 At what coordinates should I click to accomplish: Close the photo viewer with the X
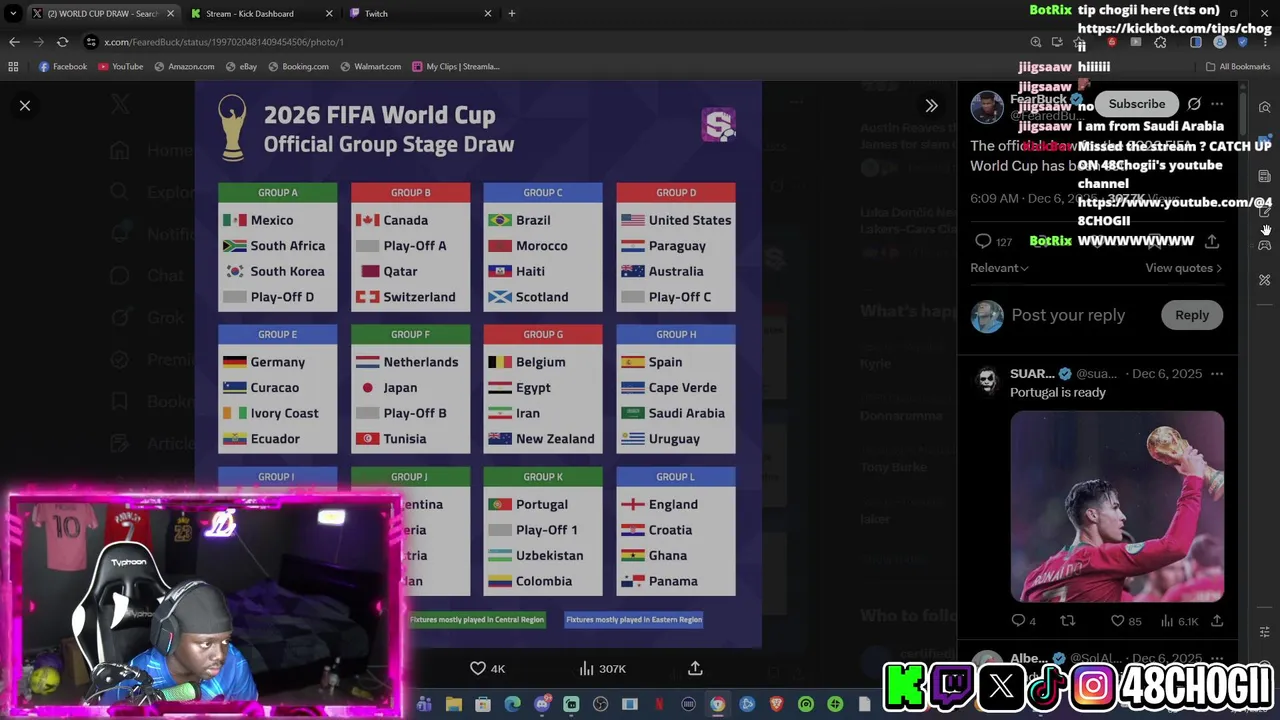pyautogui.click(x=25, y=105)
